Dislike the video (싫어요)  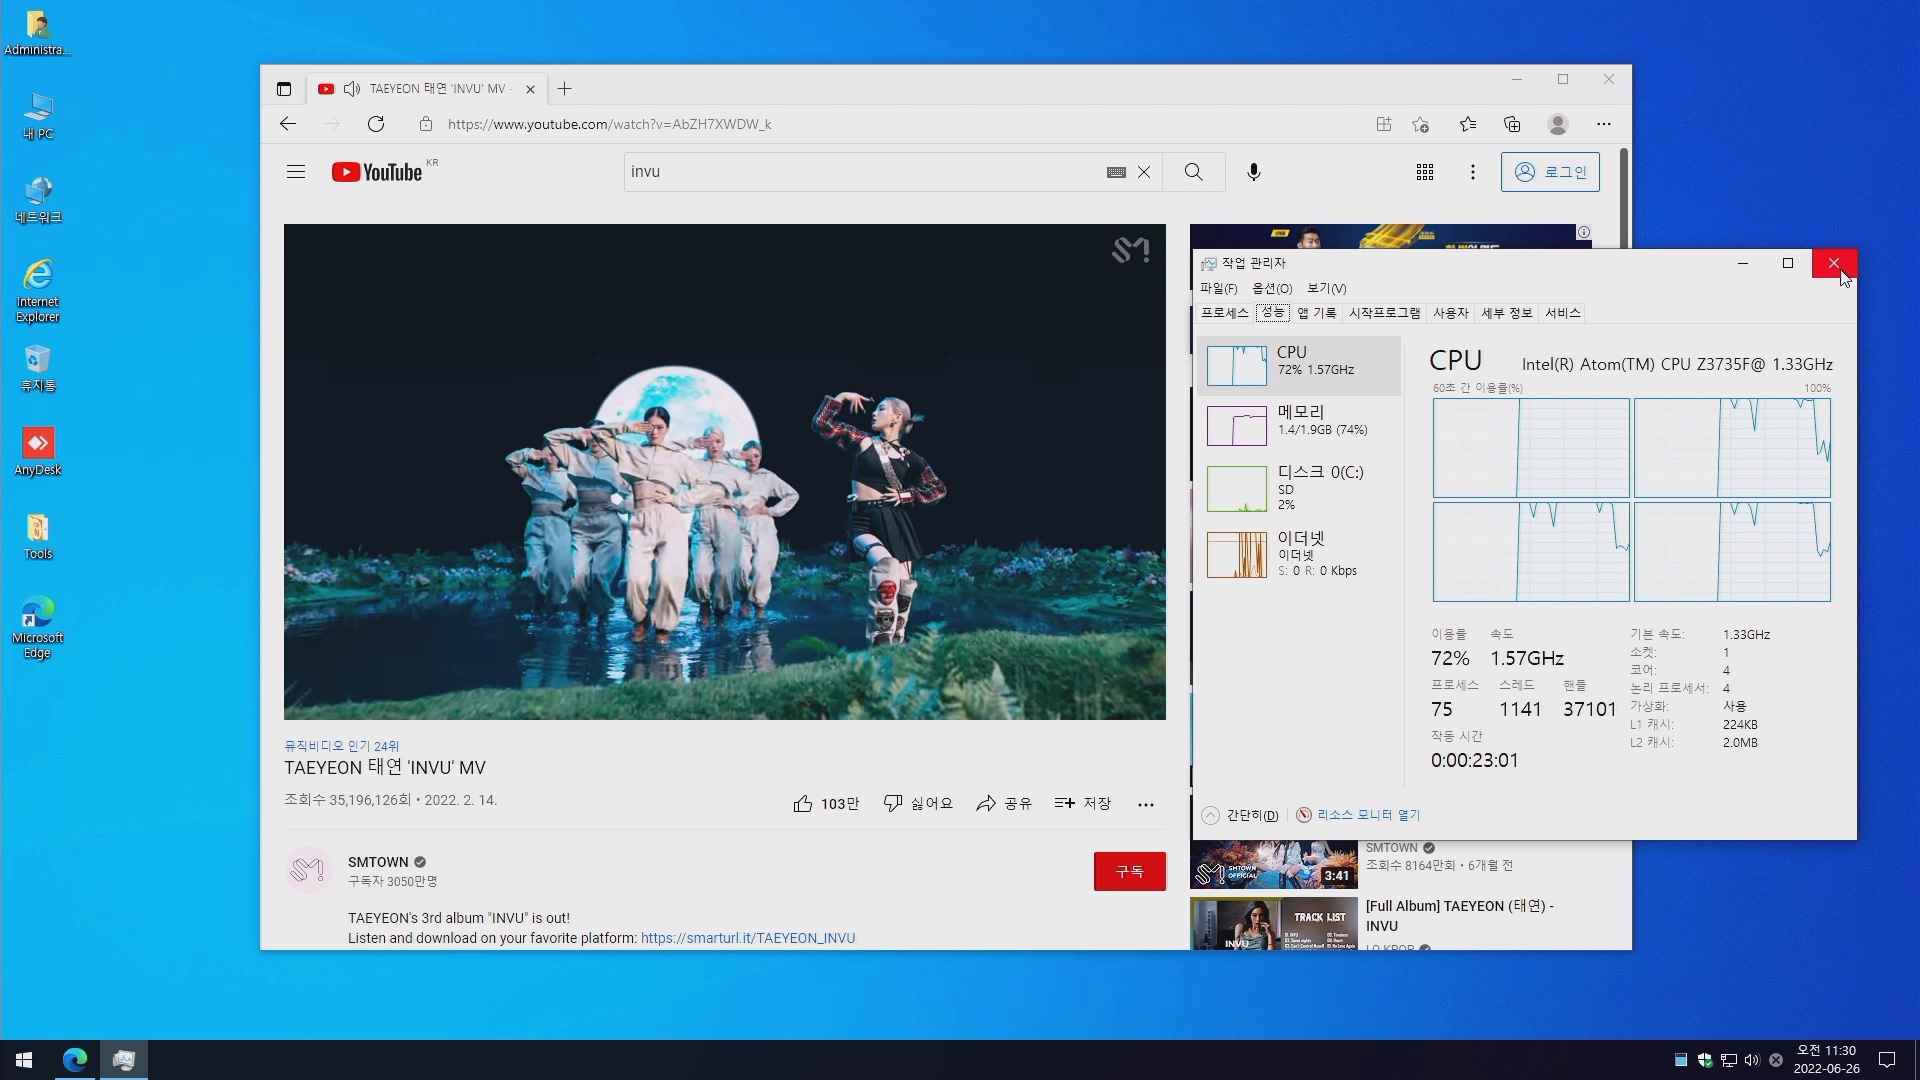click(x=918, y=804)
